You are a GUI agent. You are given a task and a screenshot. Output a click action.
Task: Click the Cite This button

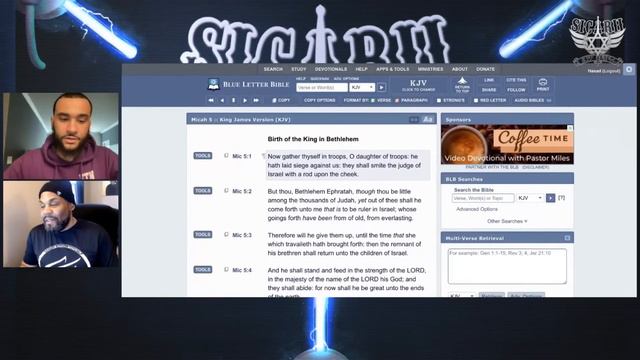point(516,80)
